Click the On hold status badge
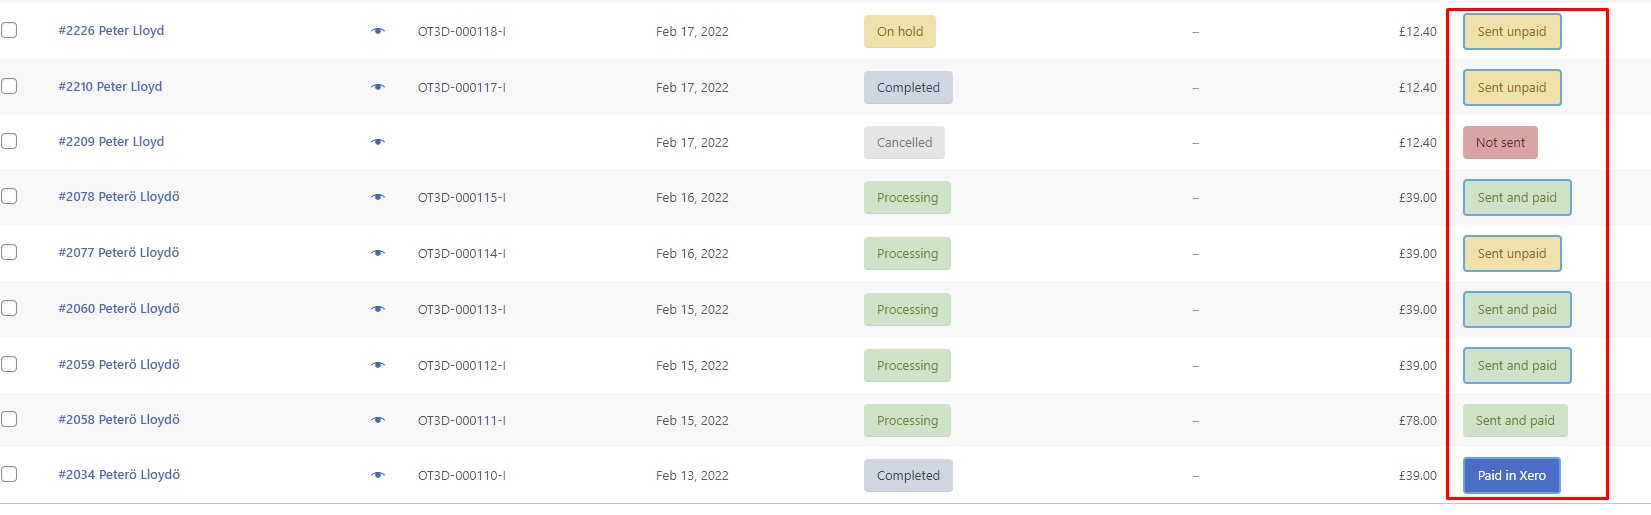Screen dimensions: 1651x515 pos(900,32)
